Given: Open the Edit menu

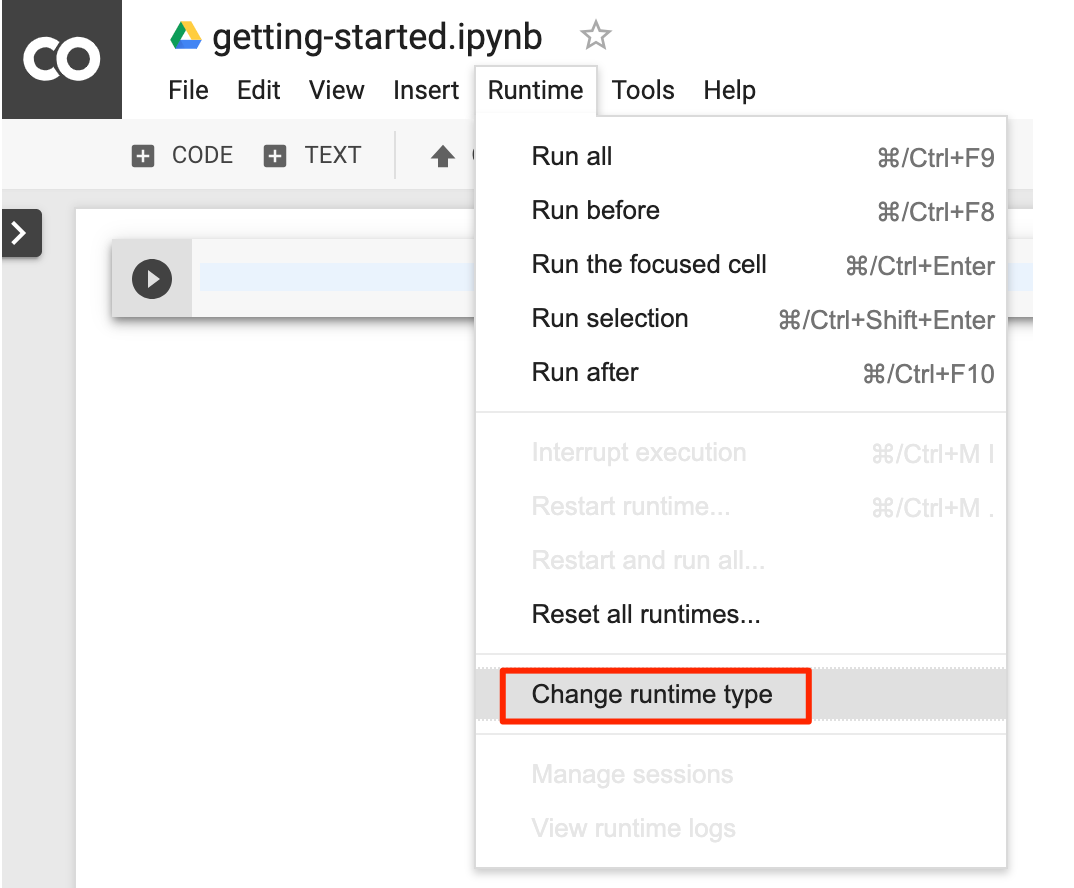Looking at the screenshot, I should coord(258,90).
